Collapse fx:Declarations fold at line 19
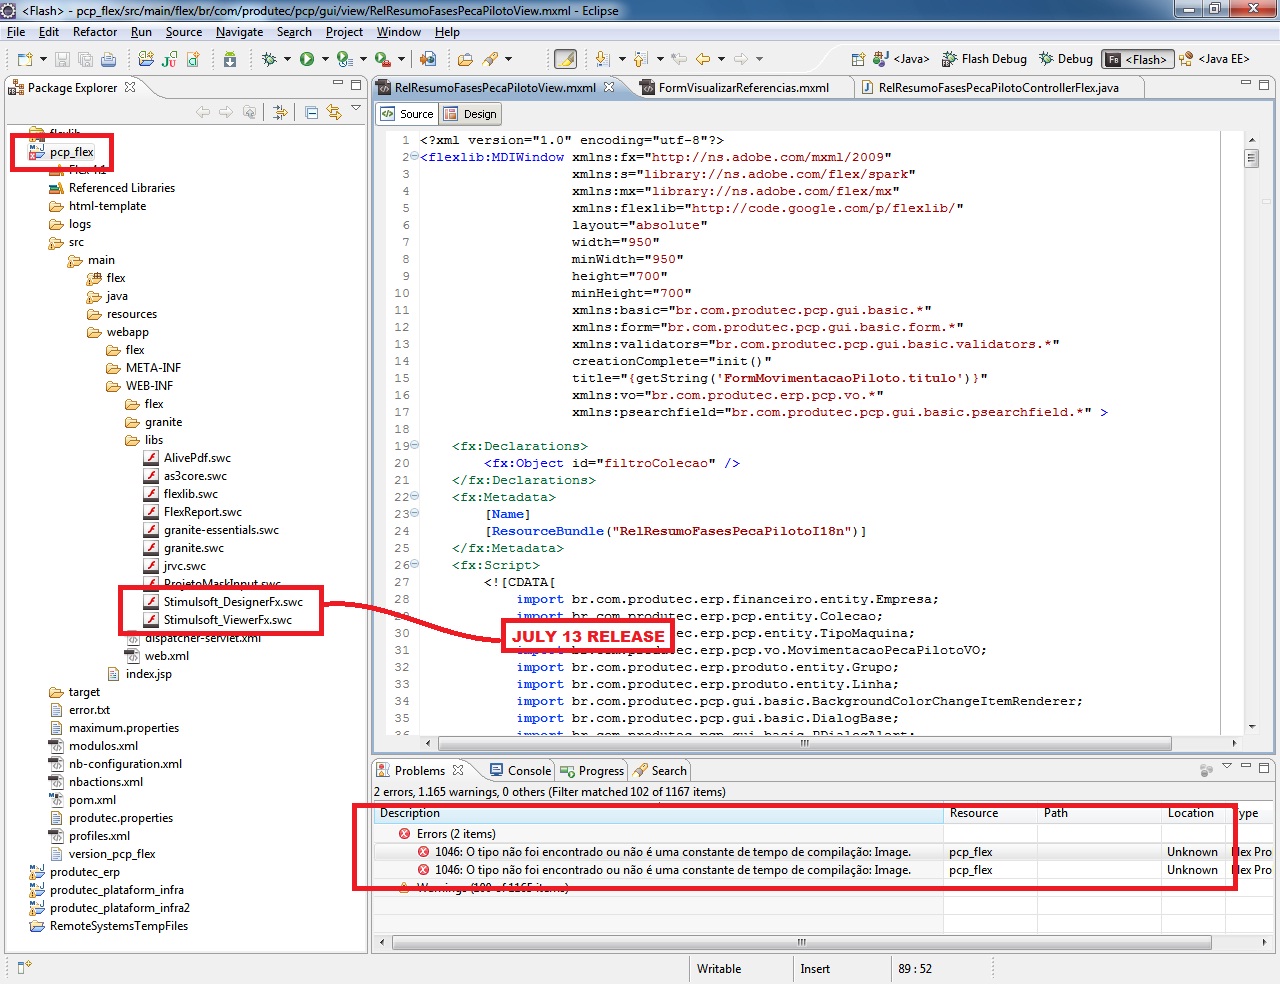Image resolution: width=1280 pixels, height=984 pixels. pyautogui.click(x=415, y=446)
